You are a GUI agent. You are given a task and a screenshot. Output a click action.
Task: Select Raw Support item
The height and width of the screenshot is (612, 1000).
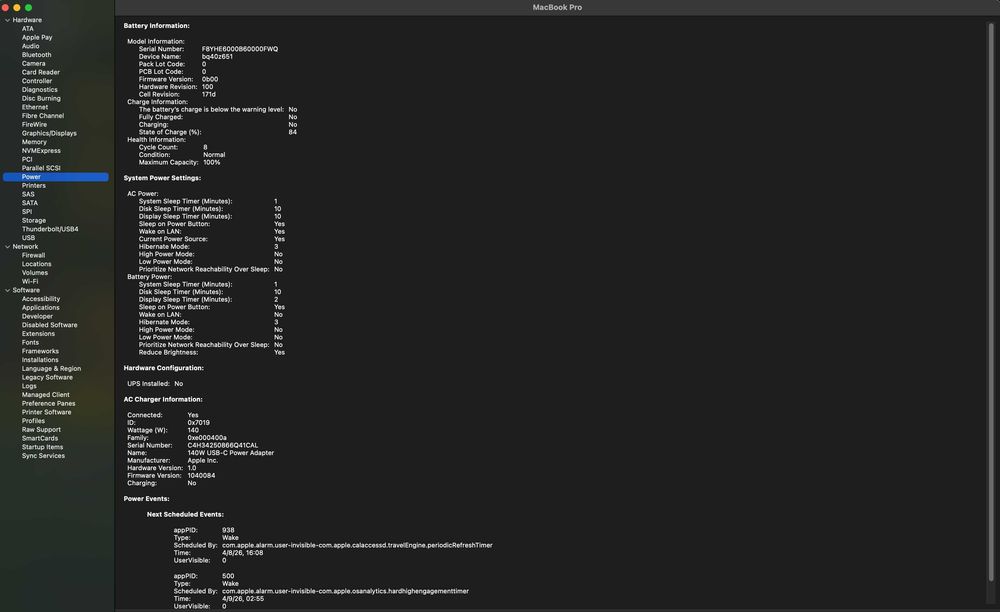pyautogui.click(x=41, y=430)
